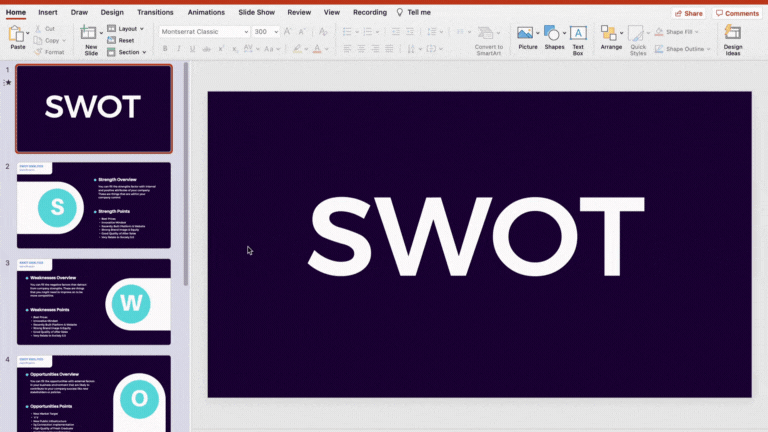Click the Paste clipboard icon

tap(16, 34)
